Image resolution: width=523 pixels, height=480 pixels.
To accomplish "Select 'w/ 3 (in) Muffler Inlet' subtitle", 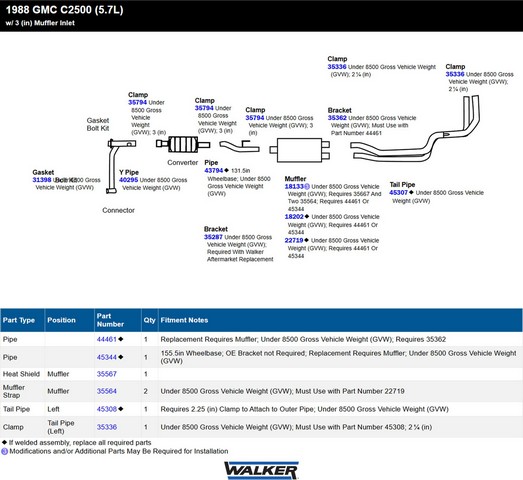I will point(40,23).
